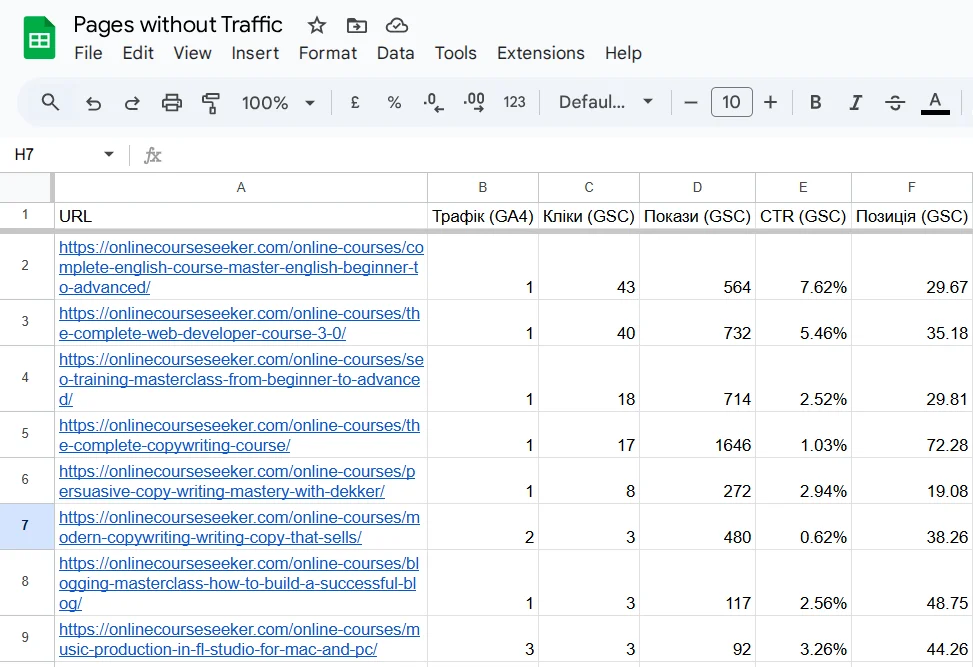Image resolution: width=973 pixels, height=667 pixels.
Task: Undo the last action
Action: point(93,102)
